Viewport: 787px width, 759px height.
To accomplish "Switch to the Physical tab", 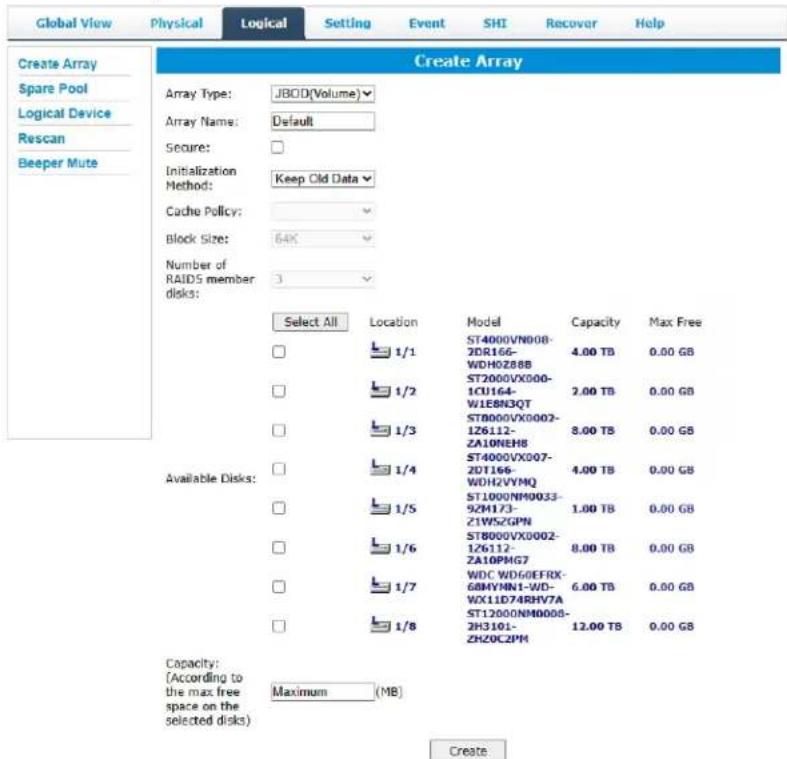I will tap(176, 23).
